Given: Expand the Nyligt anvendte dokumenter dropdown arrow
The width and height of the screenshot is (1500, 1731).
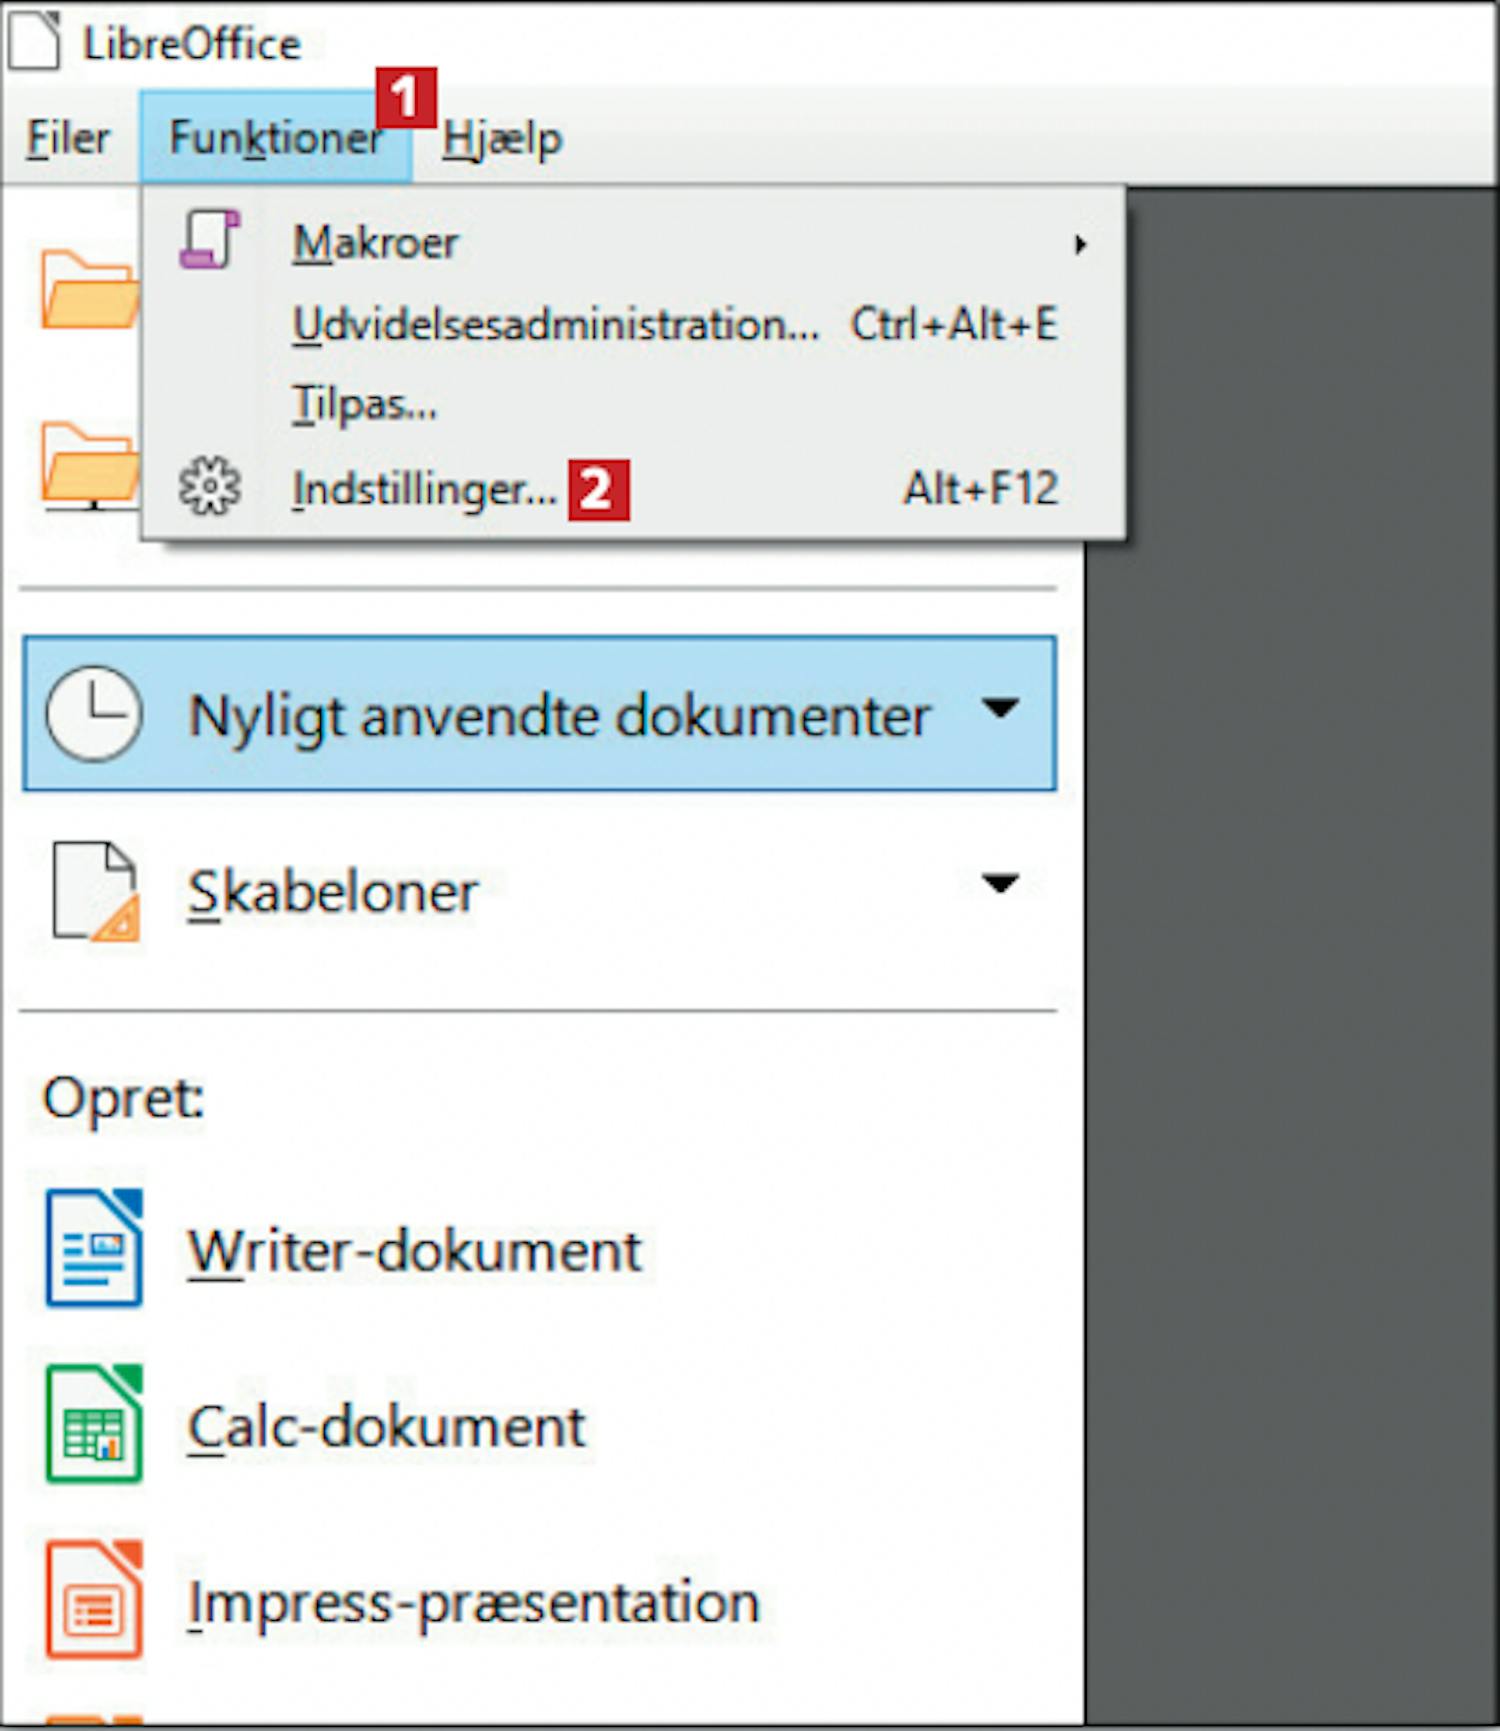Looking at the screenshot, I should coord(1000,708).
